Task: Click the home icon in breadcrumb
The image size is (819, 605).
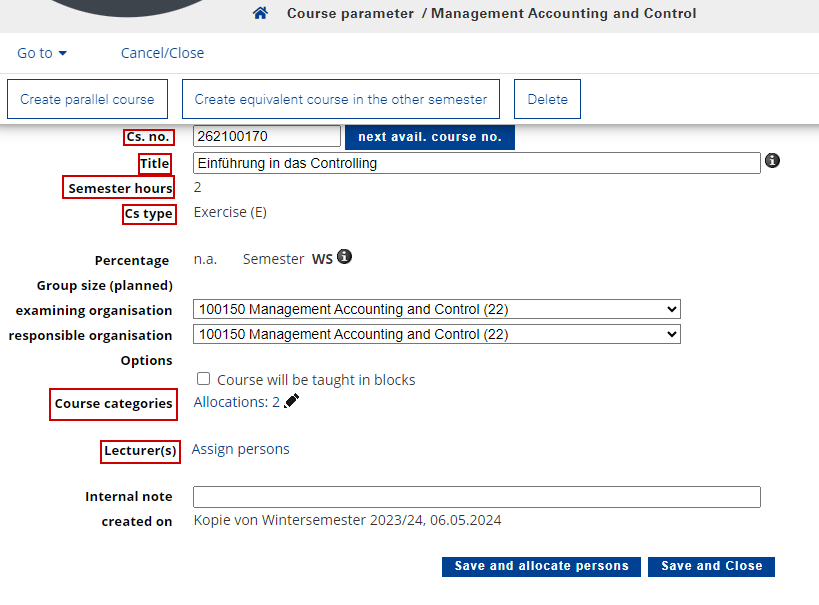Action: click(260, 13)
